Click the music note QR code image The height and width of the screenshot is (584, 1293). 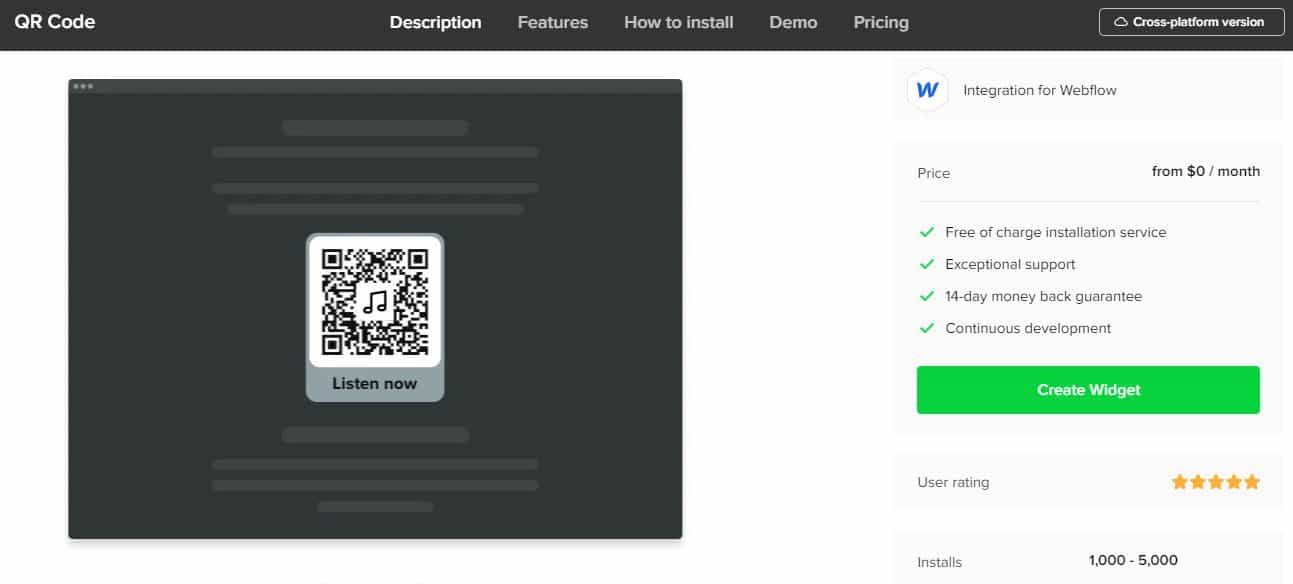[x=375, y=301]
